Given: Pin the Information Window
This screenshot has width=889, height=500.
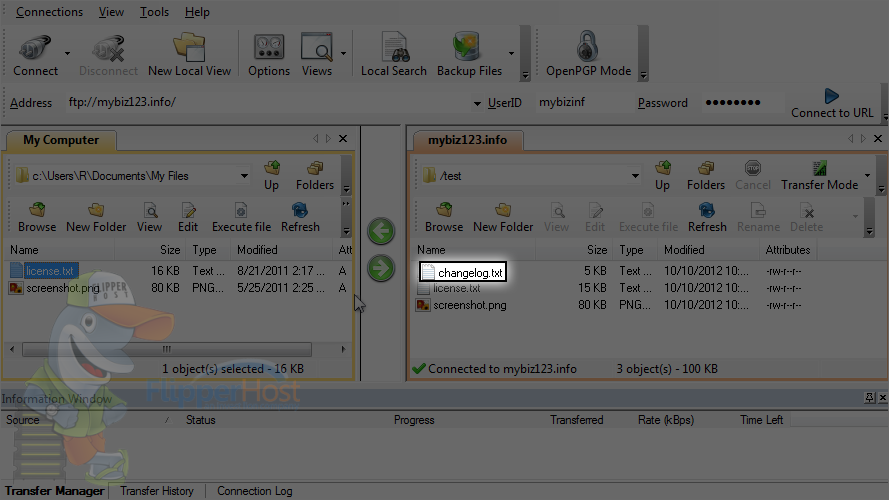Looking at the screenshot, I should [x=870, y=398].
